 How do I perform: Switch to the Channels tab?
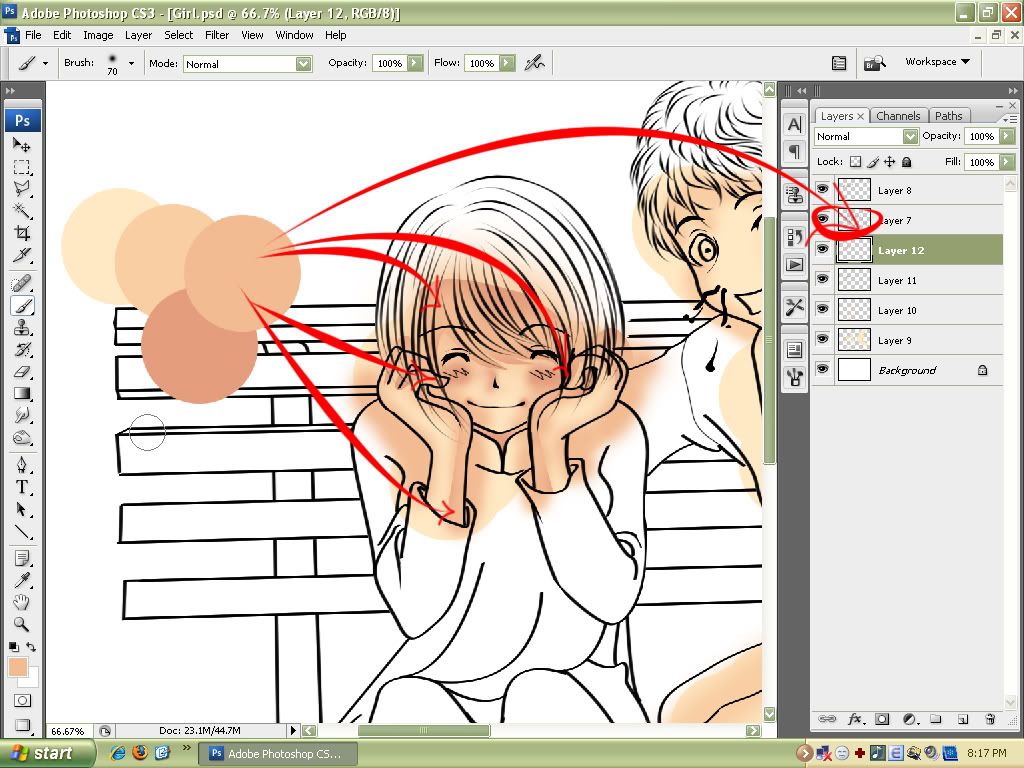point(898,116)
